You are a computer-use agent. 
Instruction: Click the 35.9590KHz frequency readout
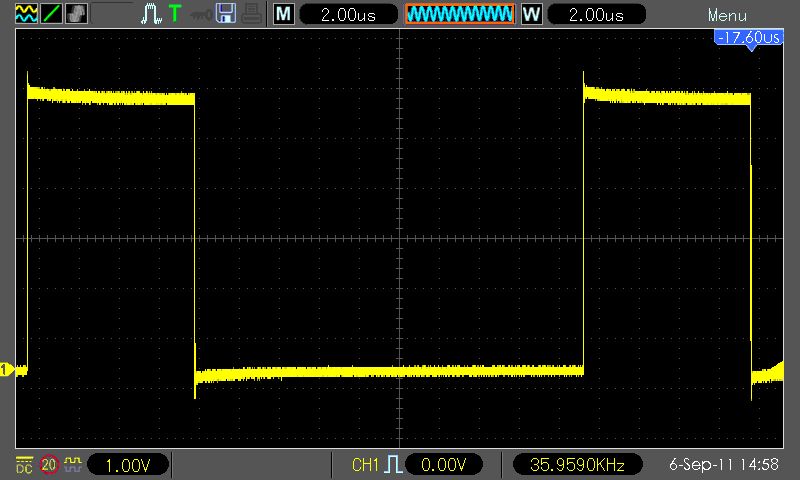coord(577,465)
